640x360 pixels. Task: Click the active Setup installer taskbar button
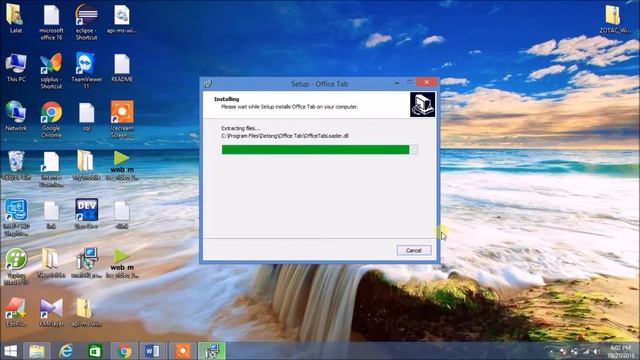pyautogui.click(x=211, y=351)
